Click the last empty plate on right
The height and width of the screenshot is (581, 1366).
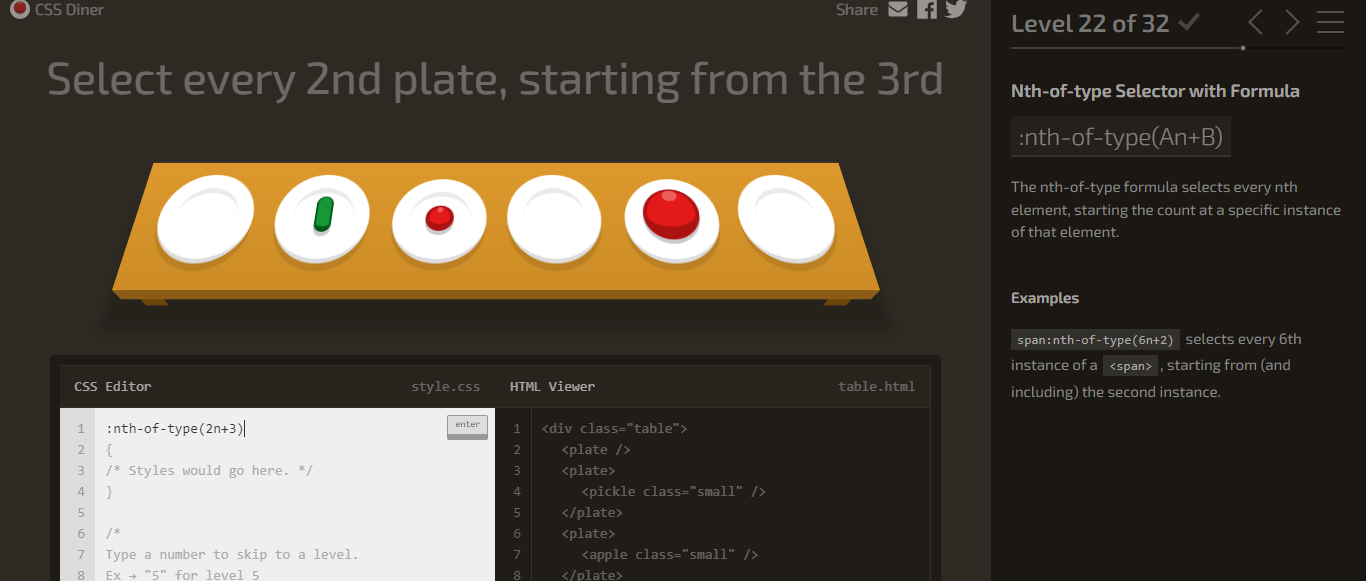pos(786,218)
